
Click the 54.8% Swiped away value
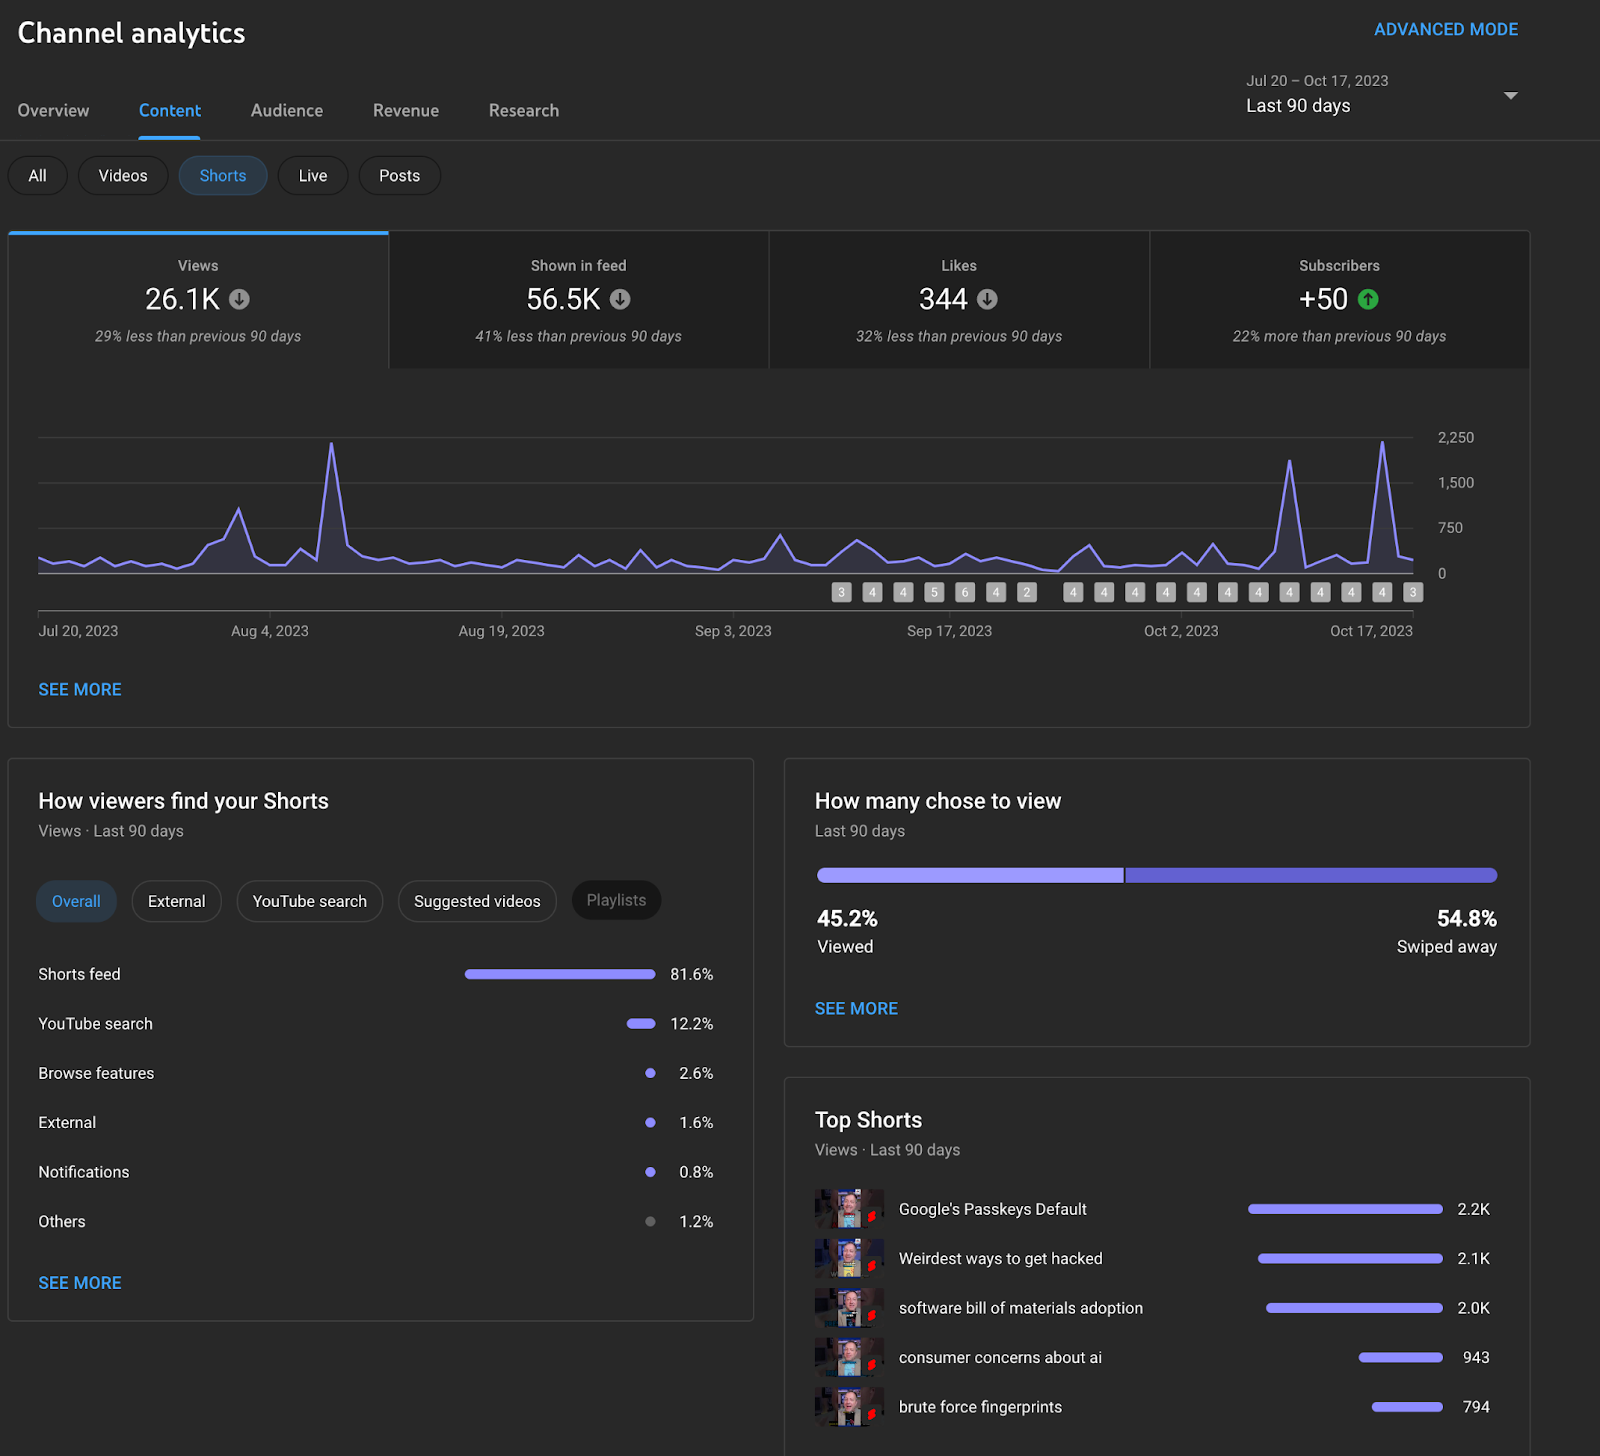(1467, 918)
